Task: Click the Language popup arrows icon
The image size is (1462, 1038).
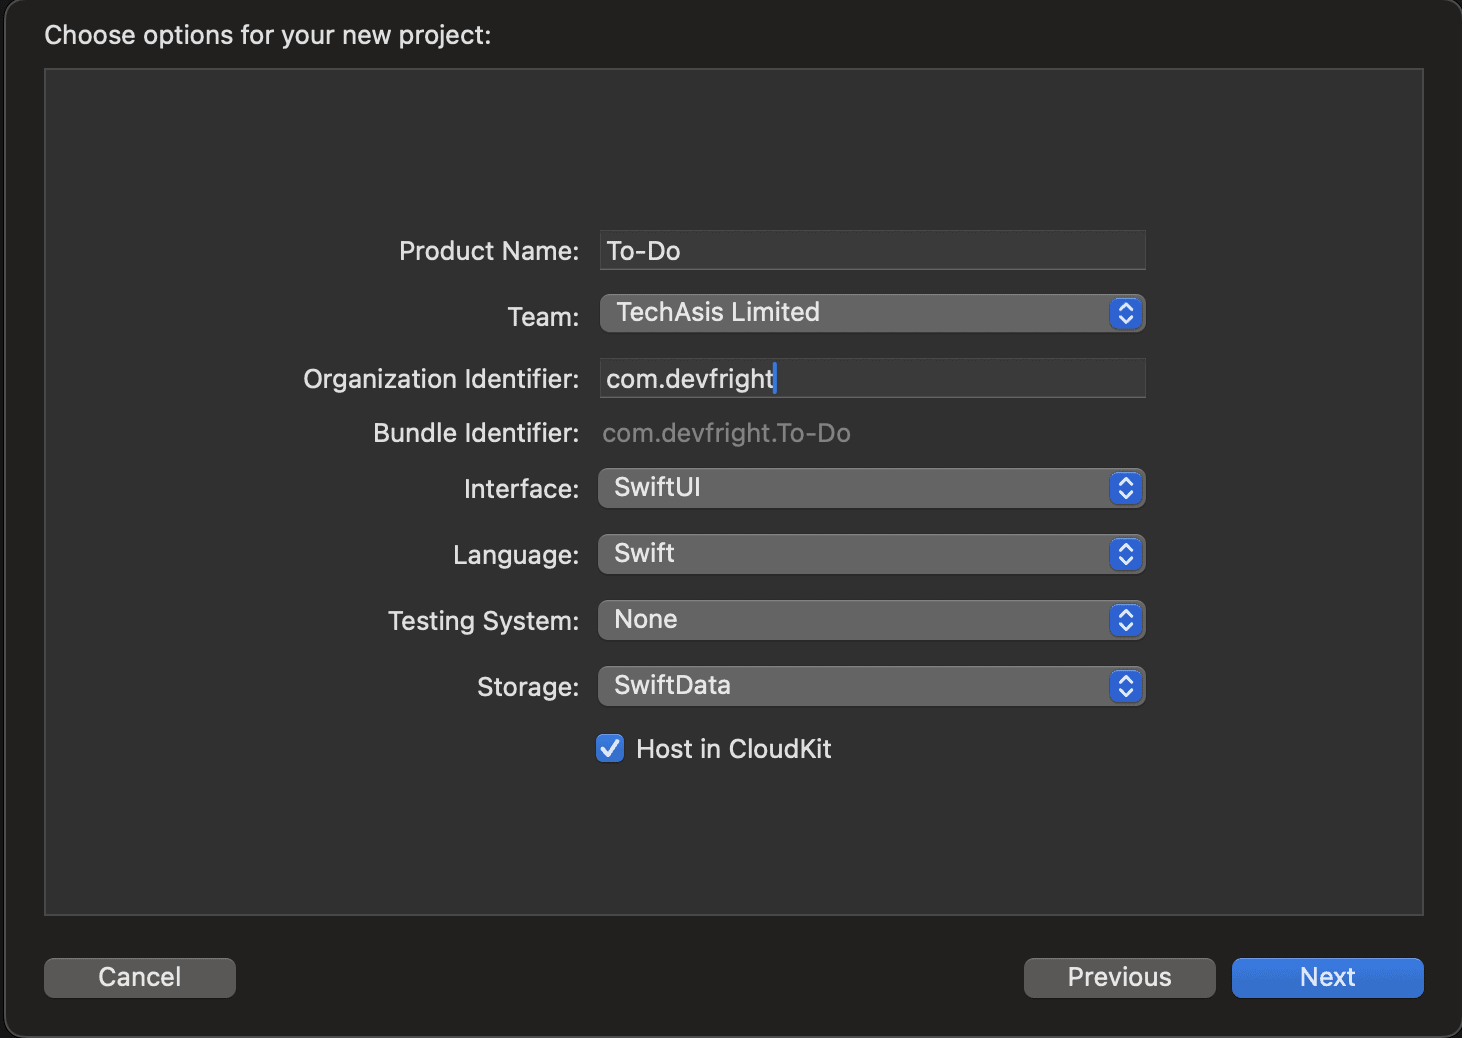Action: coord(1126,554)
